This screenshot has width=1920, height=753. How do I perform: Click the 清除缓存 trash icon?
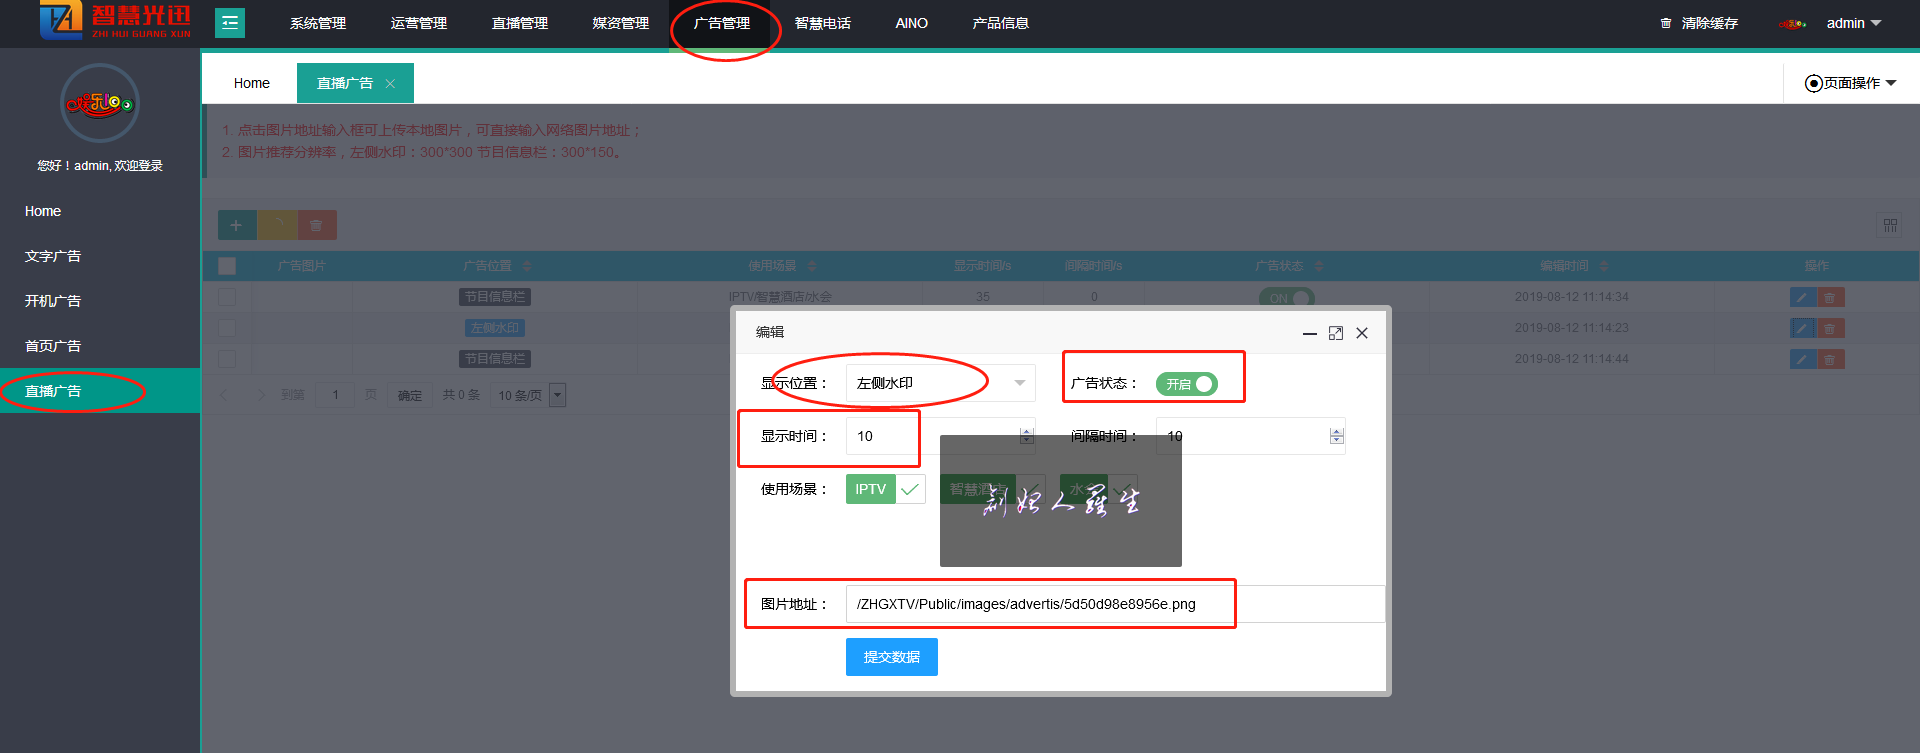[1666, 23]
